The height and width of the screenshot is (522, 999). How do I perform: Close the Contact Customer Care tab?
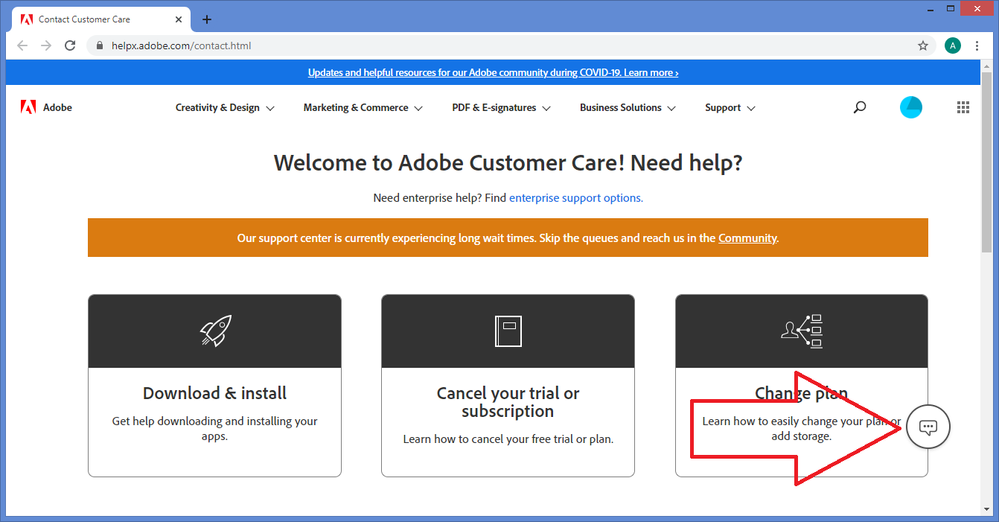[x=178, y=20]
